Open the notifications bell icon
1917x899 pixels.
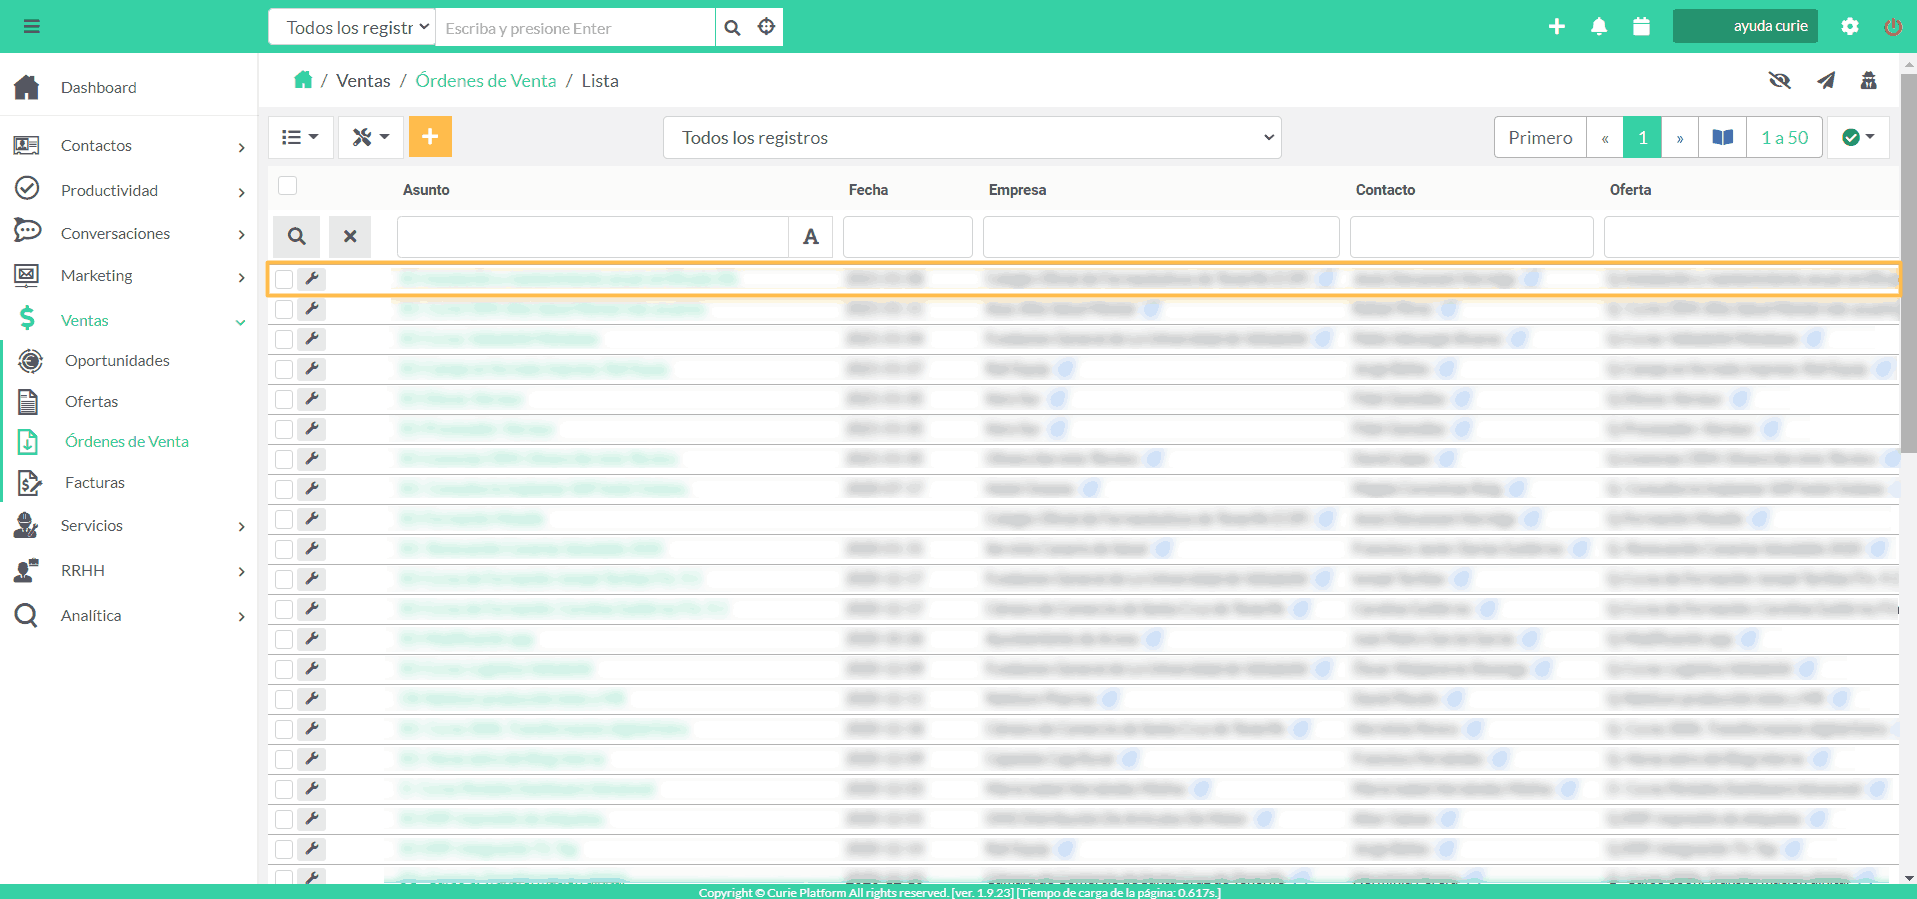pos(1599,27)
